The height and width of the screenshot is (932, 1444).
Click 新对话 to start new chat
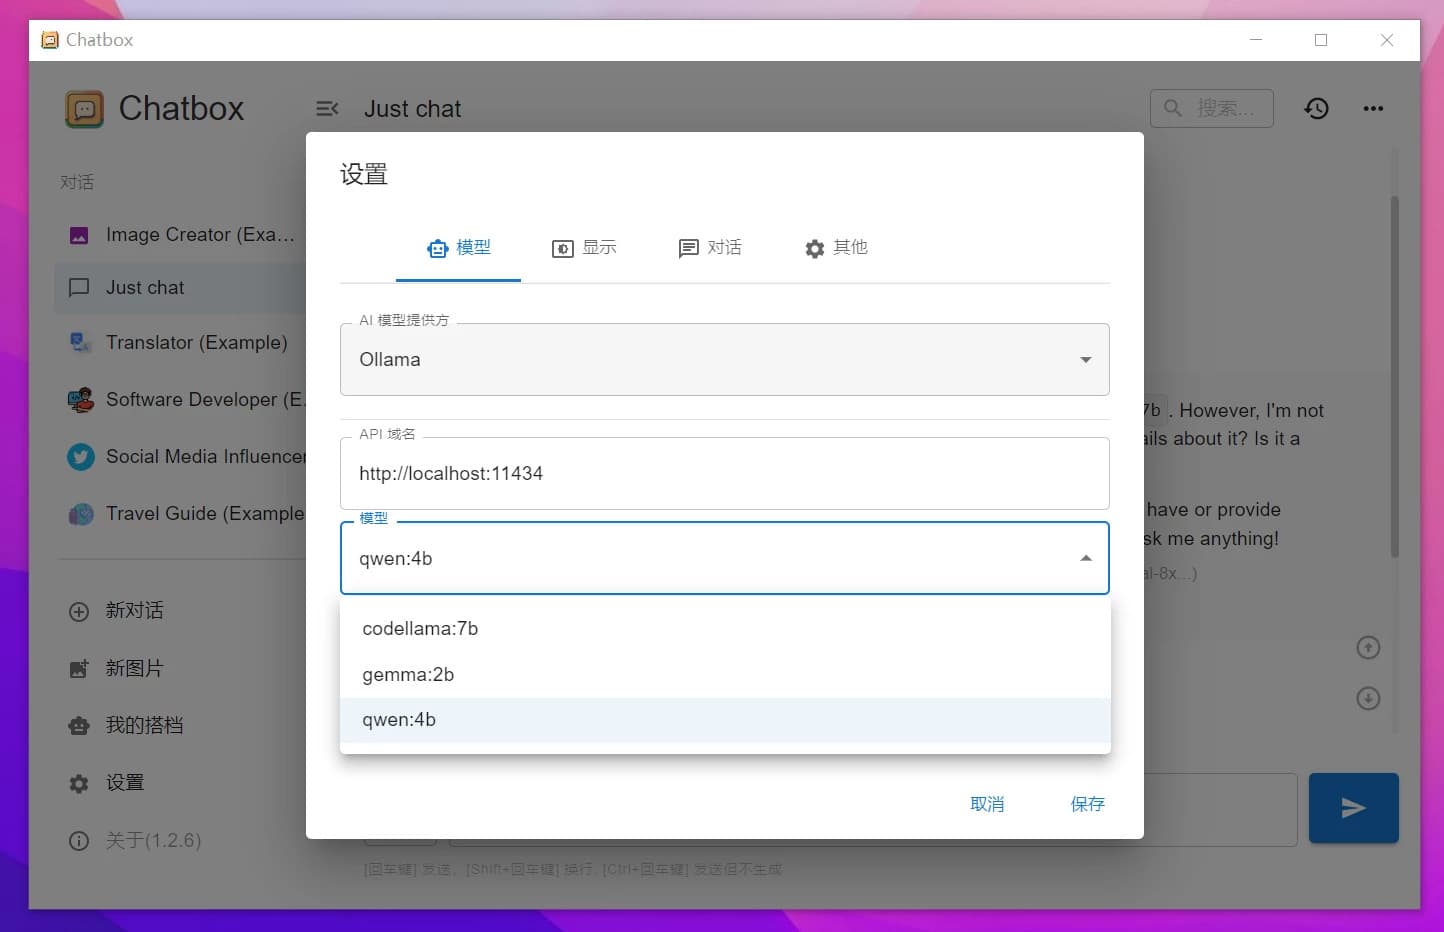click(134, 611)
